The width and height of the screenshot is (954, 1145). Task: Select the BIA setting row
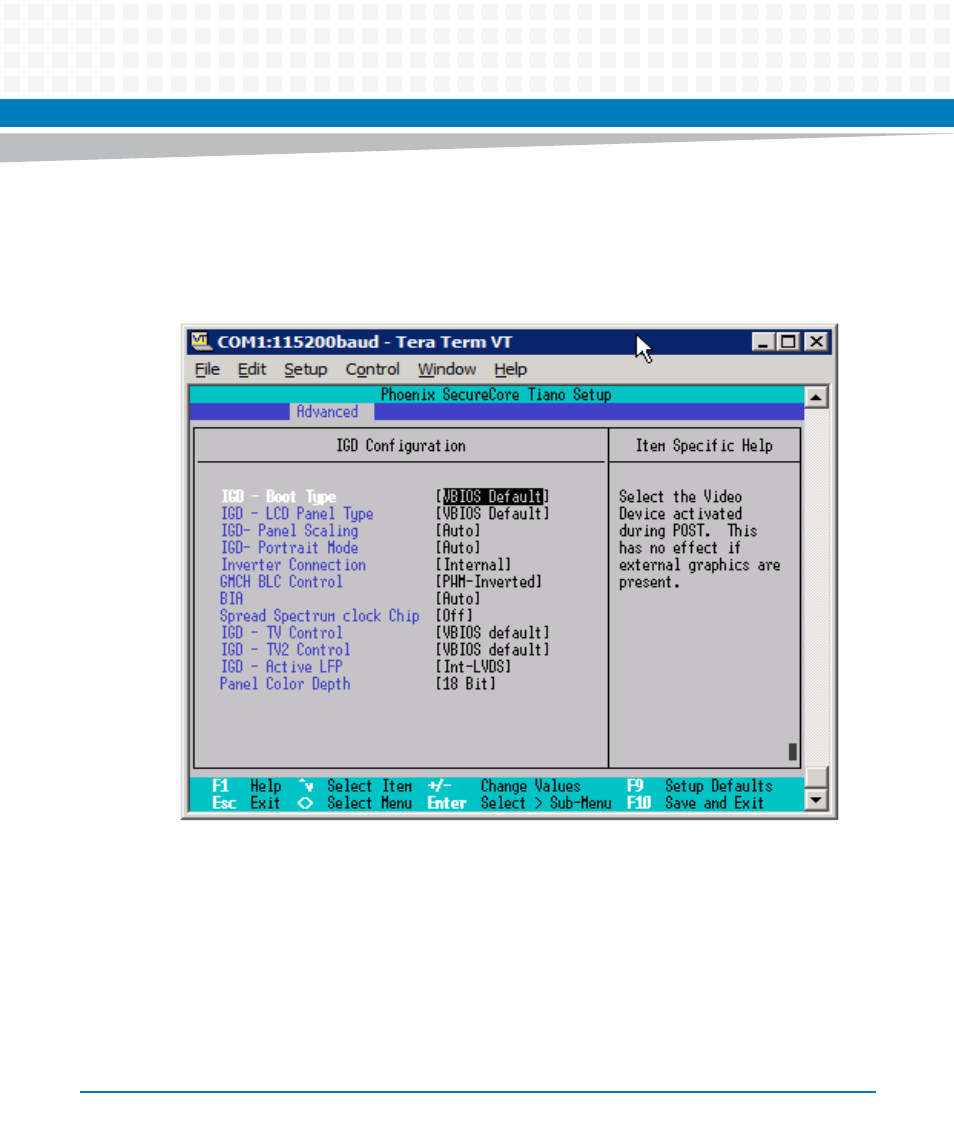click(x=350, y=599)
